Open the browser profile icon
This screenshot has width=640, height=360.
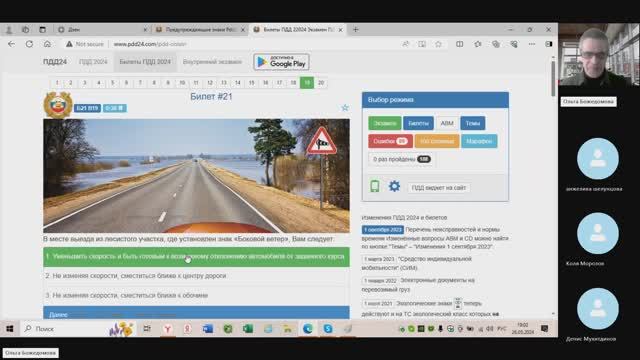(9, 29)
